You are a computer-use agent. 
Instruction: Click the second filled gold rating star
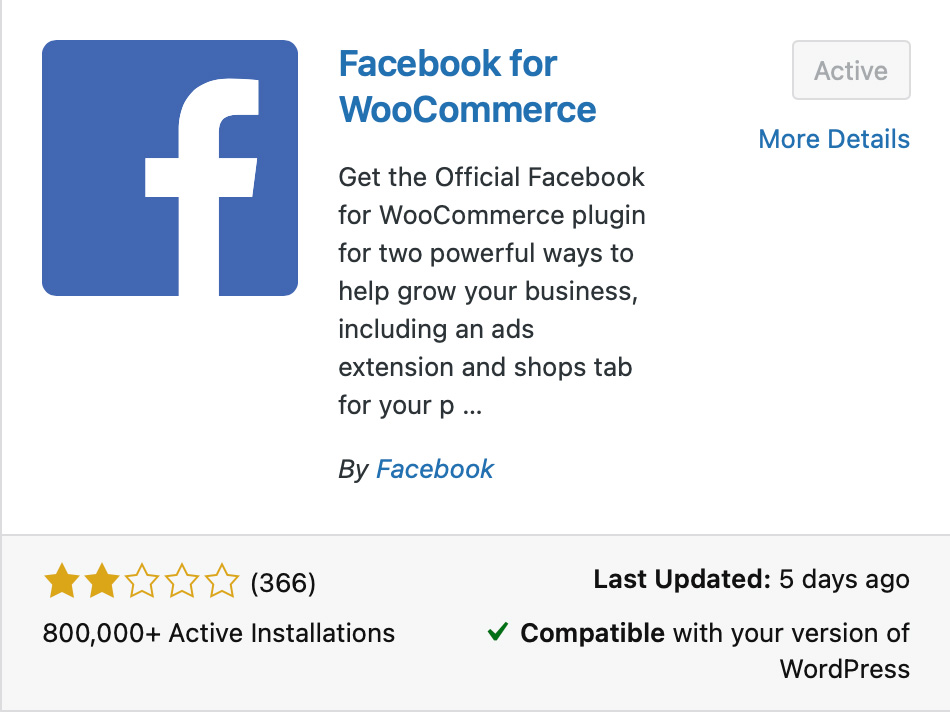click(x=102, y=581)
